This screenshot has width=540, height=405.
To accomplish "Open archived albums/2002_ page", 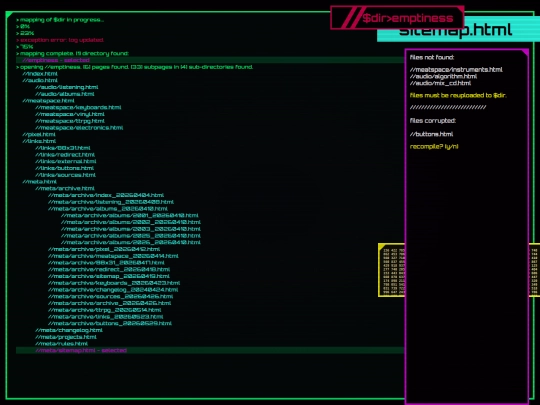I will click(x=131, y=222).
